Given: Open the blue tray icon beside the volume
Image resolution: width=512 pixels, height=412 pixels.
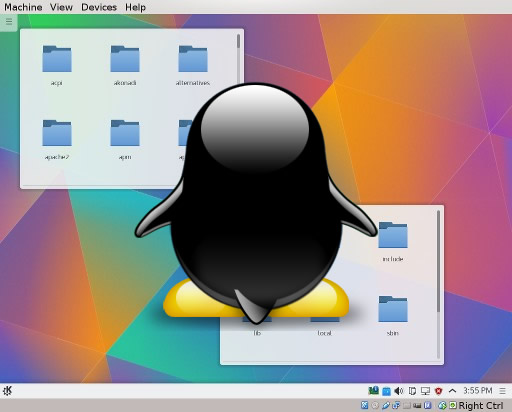Looking at the screenshot, I should pyautogui.click(x=386, y=391).
